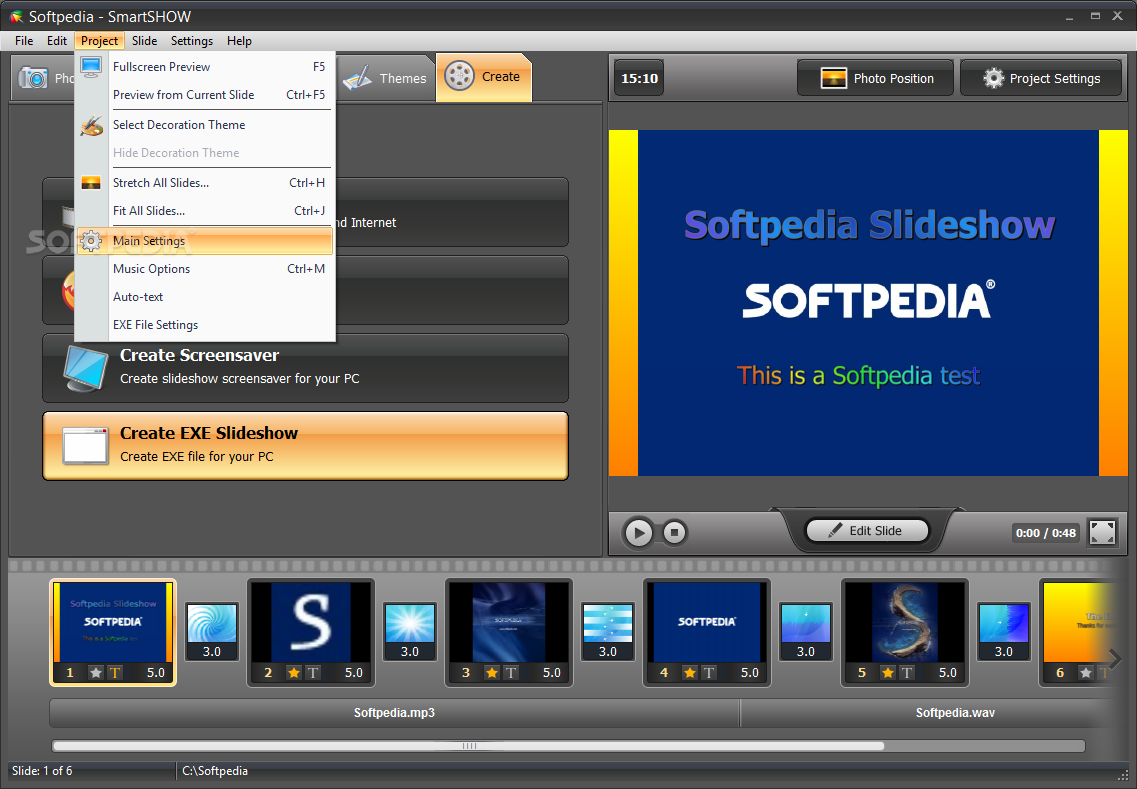Click the Main Settings gear icon

(x=91, y=241)
